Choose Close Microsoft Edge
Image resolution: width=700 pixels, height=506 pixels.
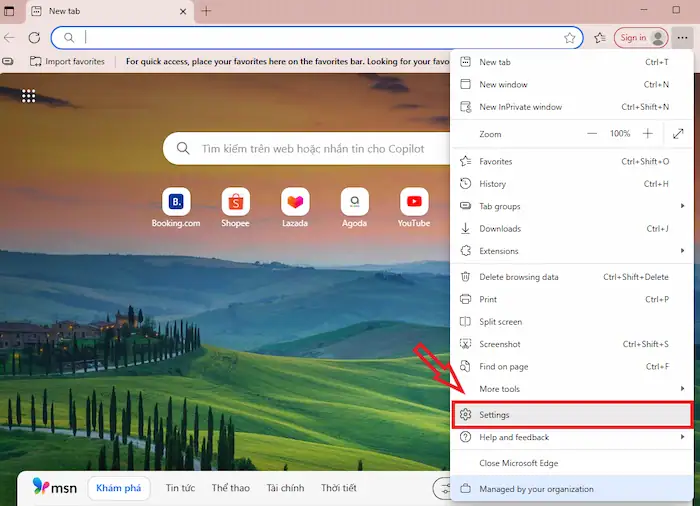(572, 463)
